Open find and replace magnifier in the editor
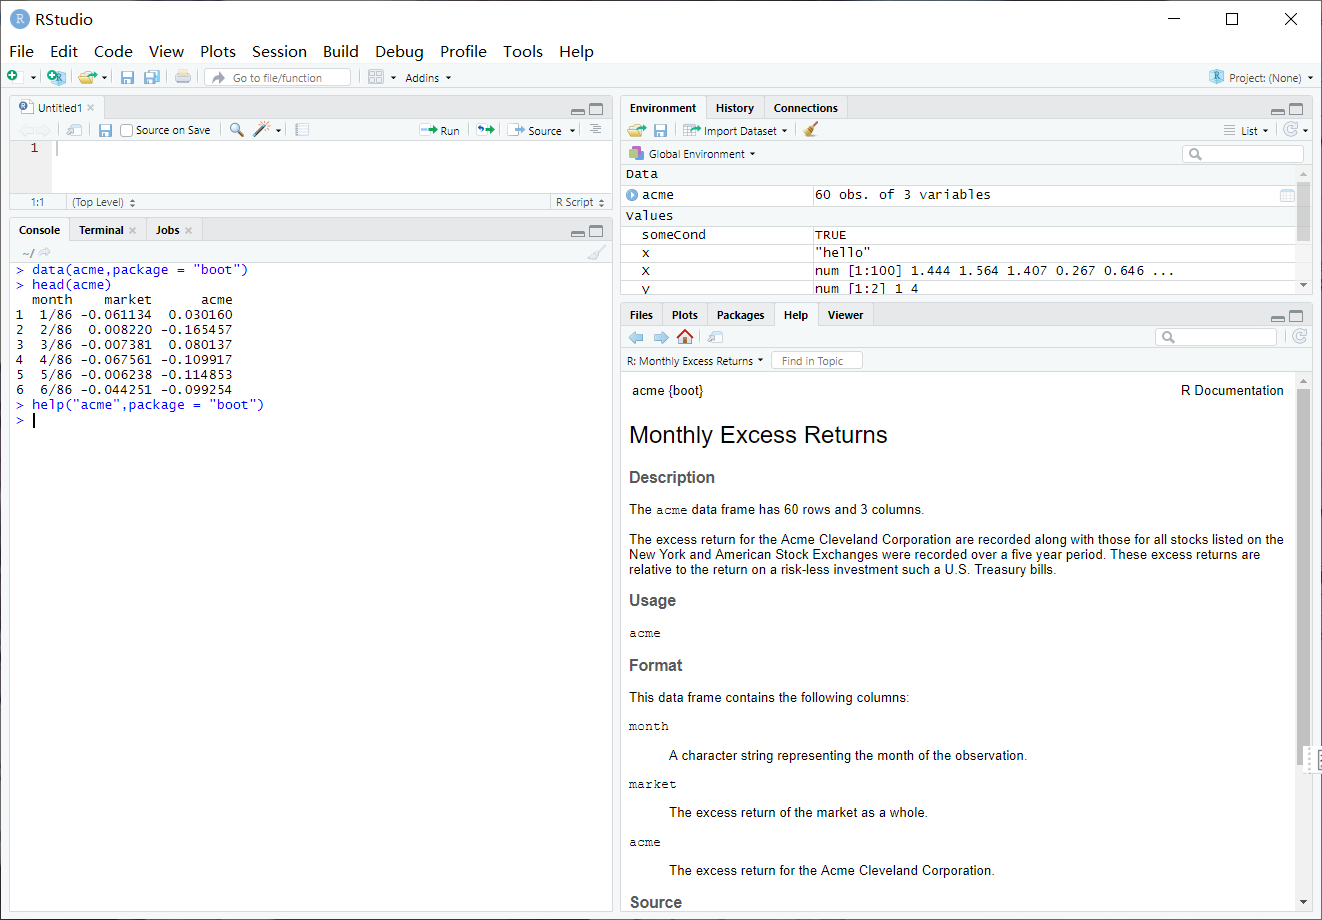1322x920 pixels. 237,130
